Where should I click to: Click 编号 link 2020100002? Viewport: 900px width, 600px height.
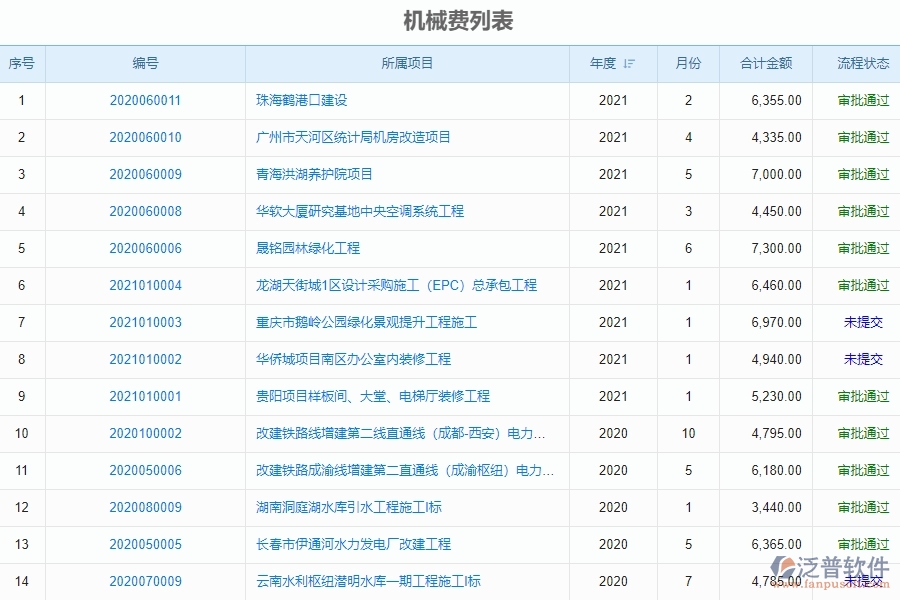coord(143,433)
